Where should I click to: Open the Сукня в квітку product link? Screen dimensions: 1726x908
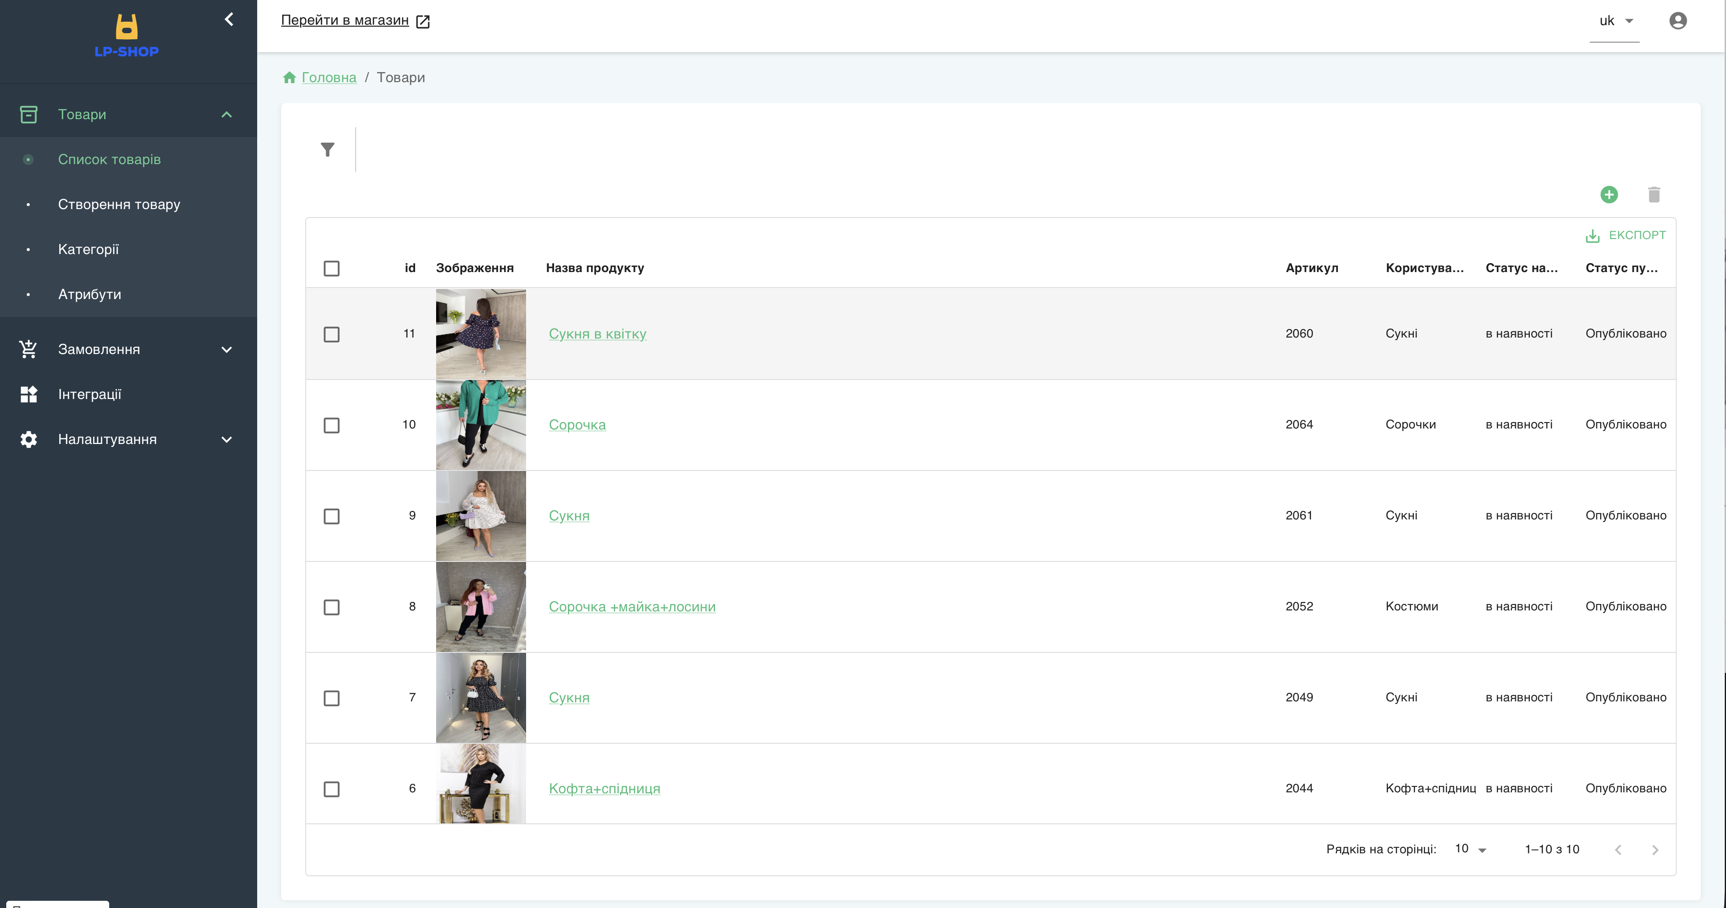[x=597, y=334]
